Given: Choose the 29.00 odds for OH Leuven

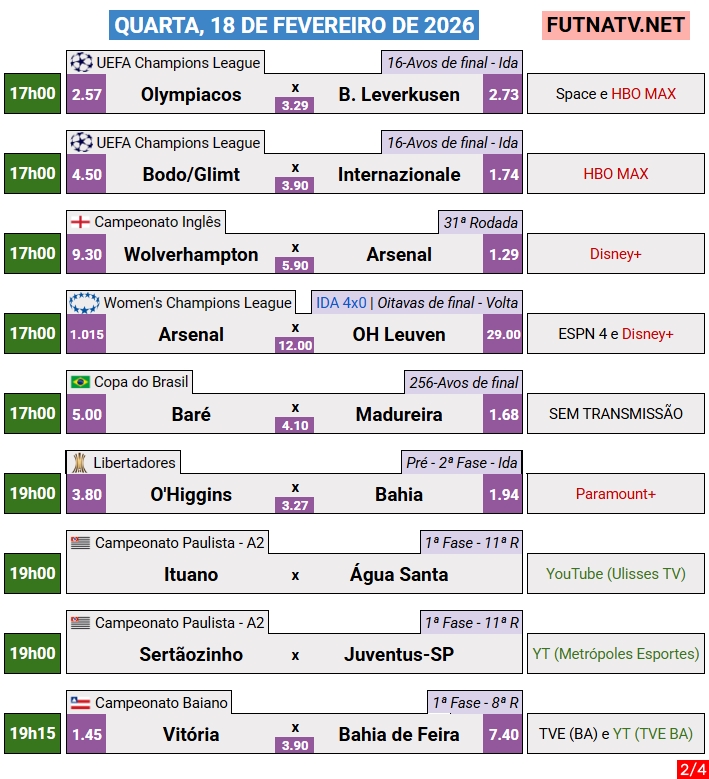Looking at the screenshot, I should (503, 334).
